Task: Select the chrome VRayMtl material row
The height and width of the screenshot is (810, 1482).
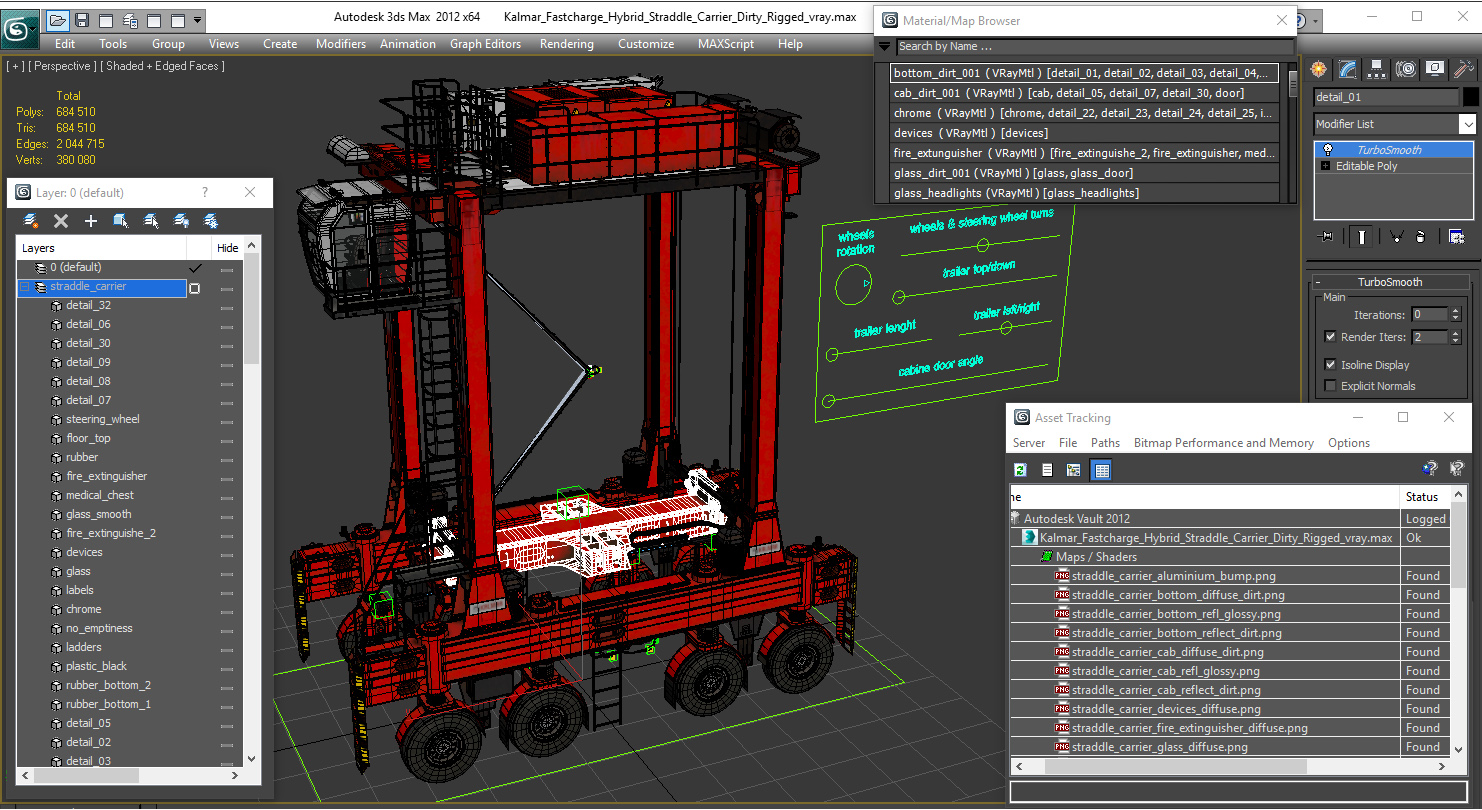Action: [1085, 113]
